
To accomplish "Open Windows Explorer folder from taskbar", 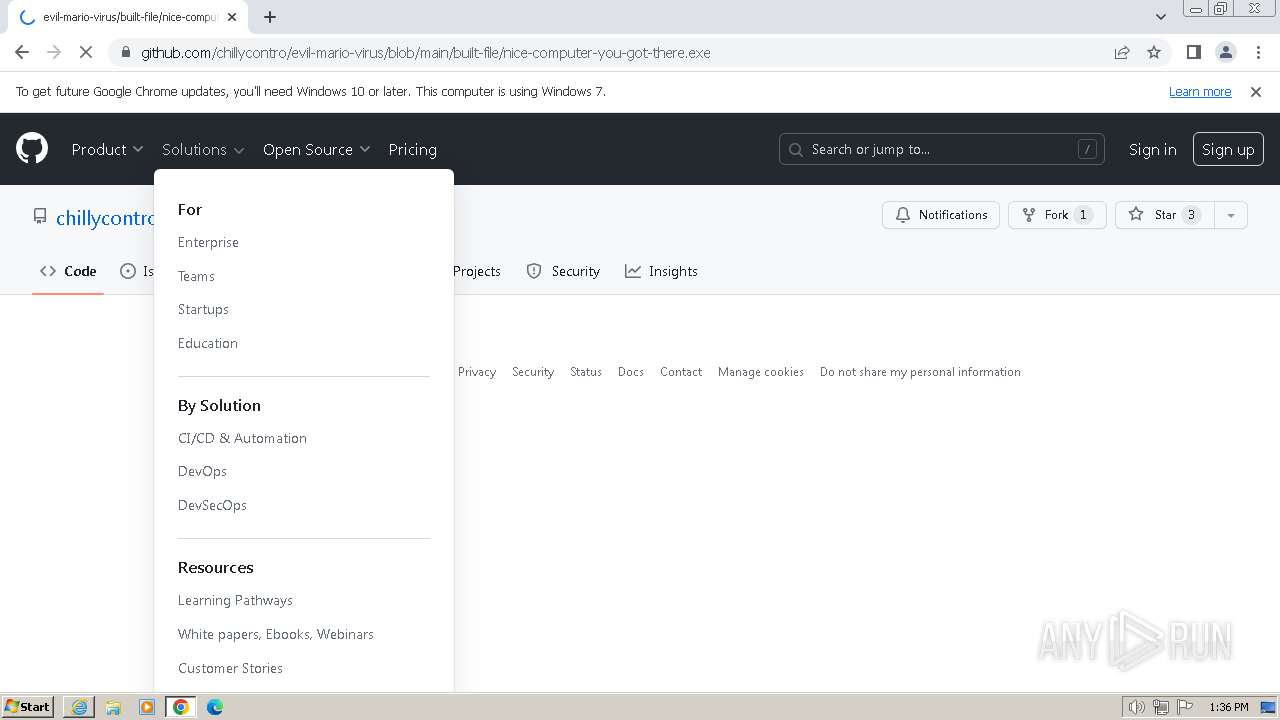I will pyautogui.click(x=113, y=707).
